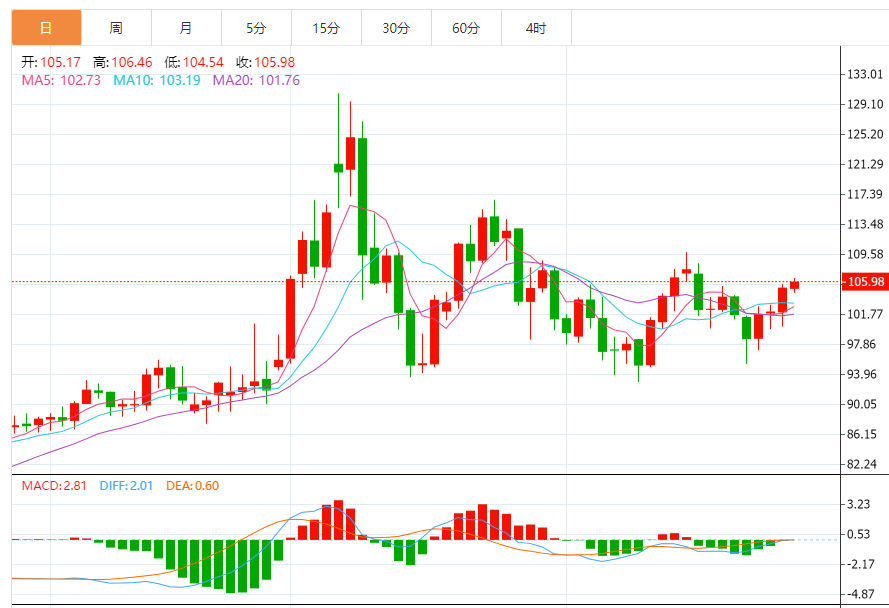Screen dimensions: 889x608
Task: Click the MA20: 101.76 indicator label
Action: click(256, 81)
